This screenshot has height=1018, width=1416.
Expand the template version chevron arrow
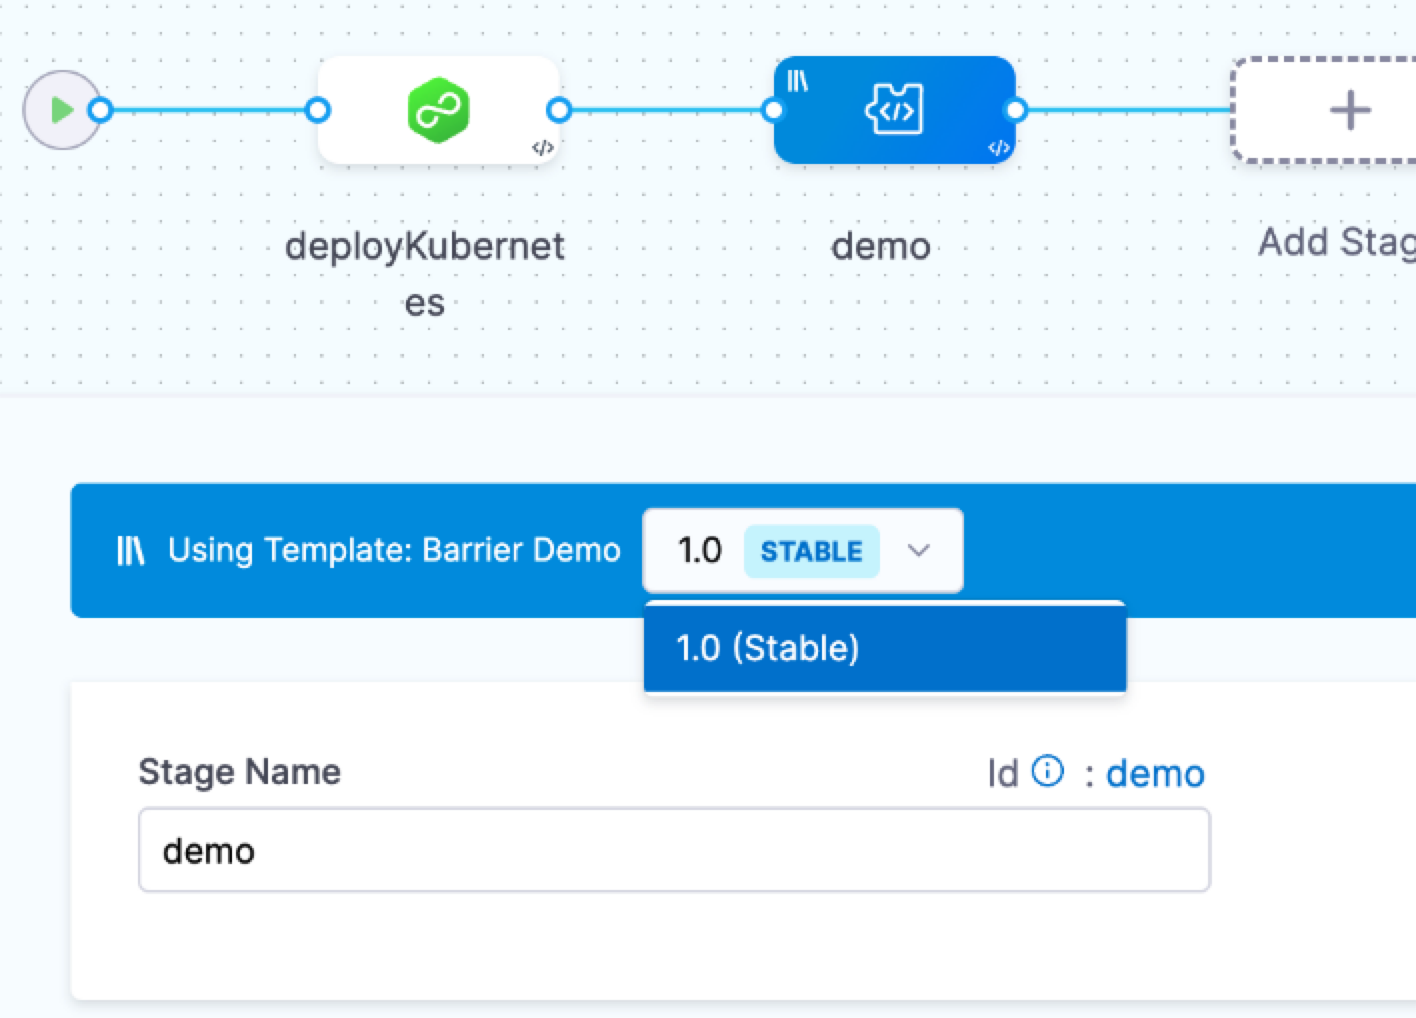(918, 550)
